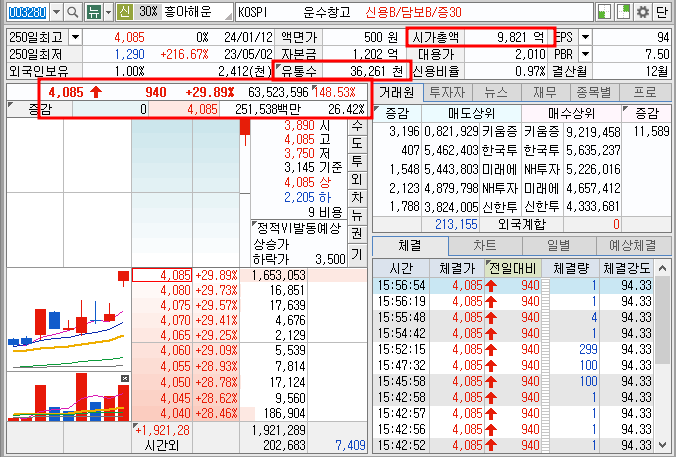Click the 권 side button

click(x=357, y=234)
